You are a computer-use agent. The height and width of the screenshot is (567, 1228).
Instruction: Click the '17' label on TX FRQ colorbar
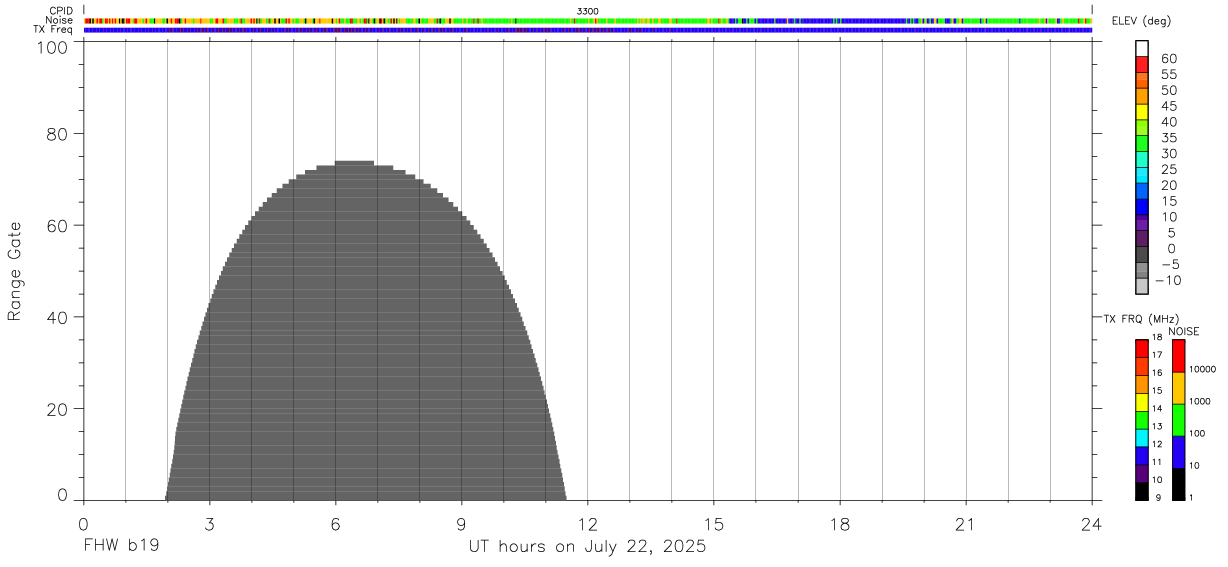tap(1156, 355)
